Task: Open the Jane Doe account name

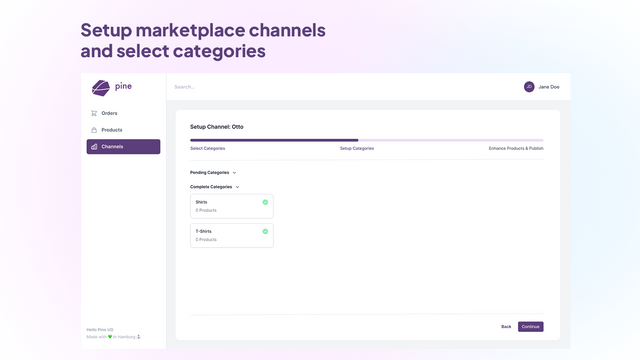Action: tap(549, 87)
